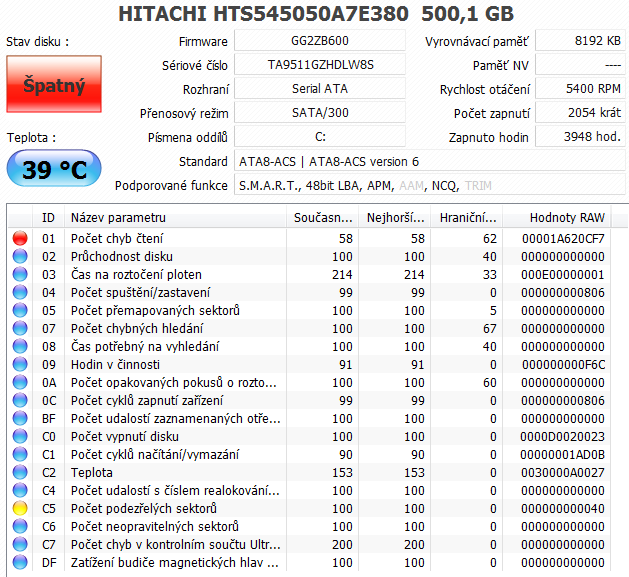629x577 pixels.
Task: Click the status icon for row ID C7
Action: point(20,544)
